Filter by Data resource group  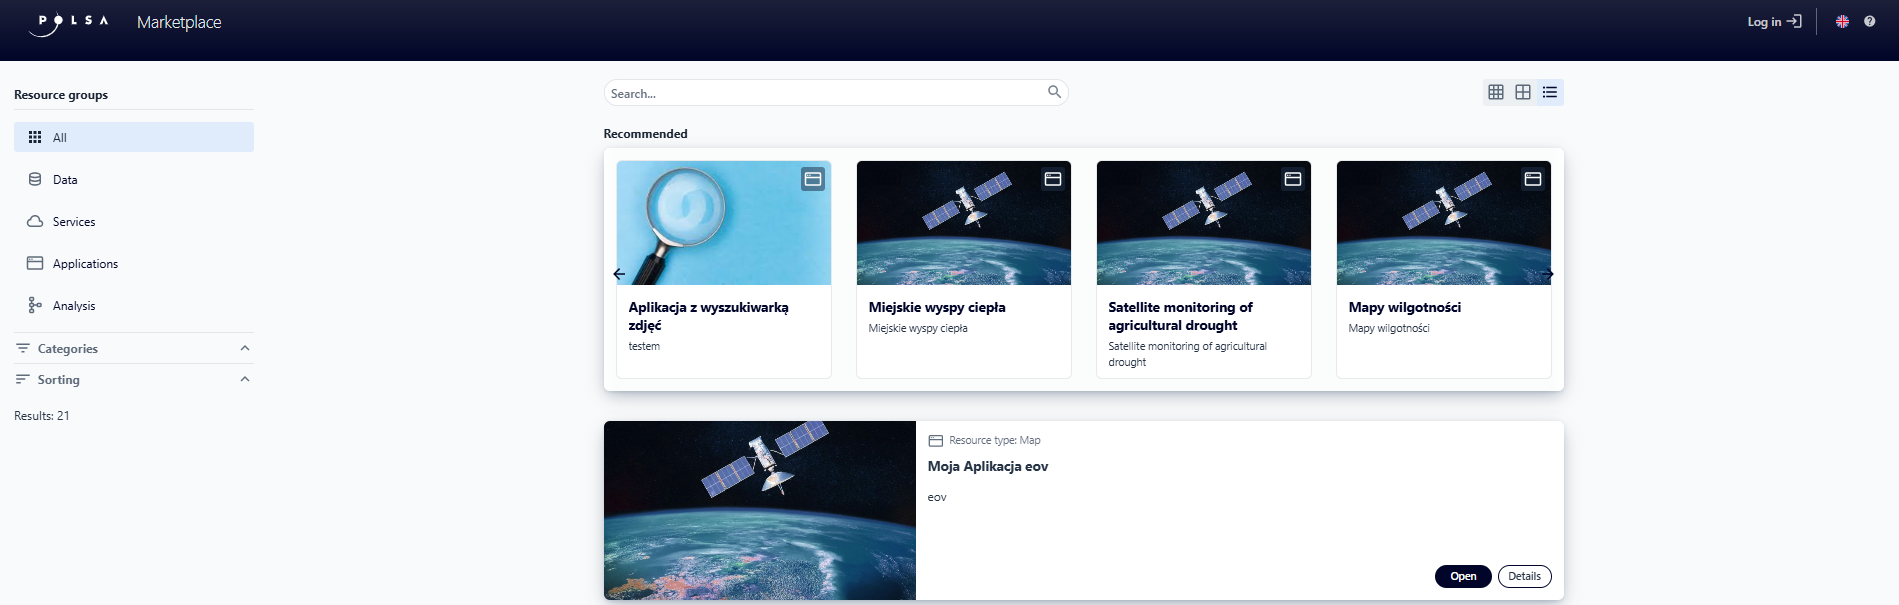(65, 180)
